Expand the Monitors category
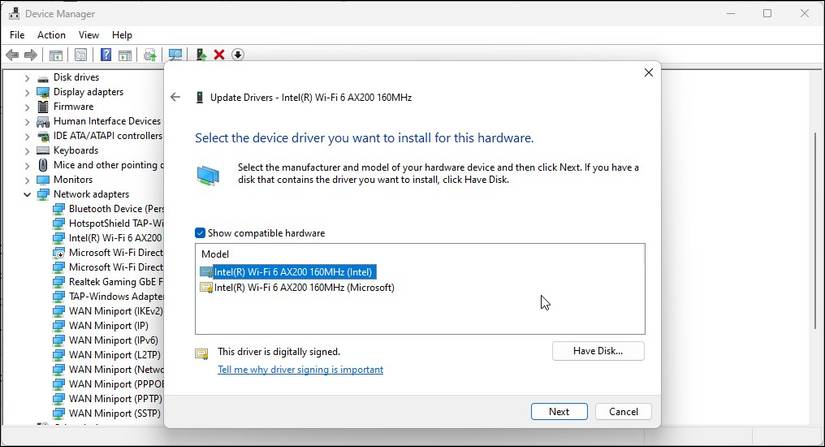Image resolution: width=825 pixels, height=447 pixels. click(28, 180)
